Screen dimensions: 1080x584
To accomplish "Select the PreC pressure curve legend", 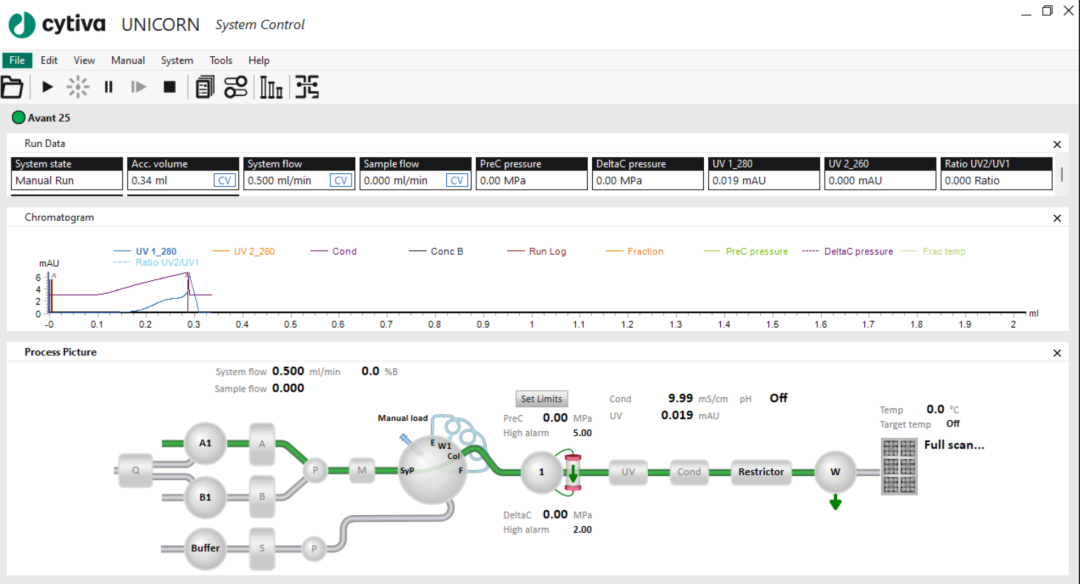I will [746, 251].
